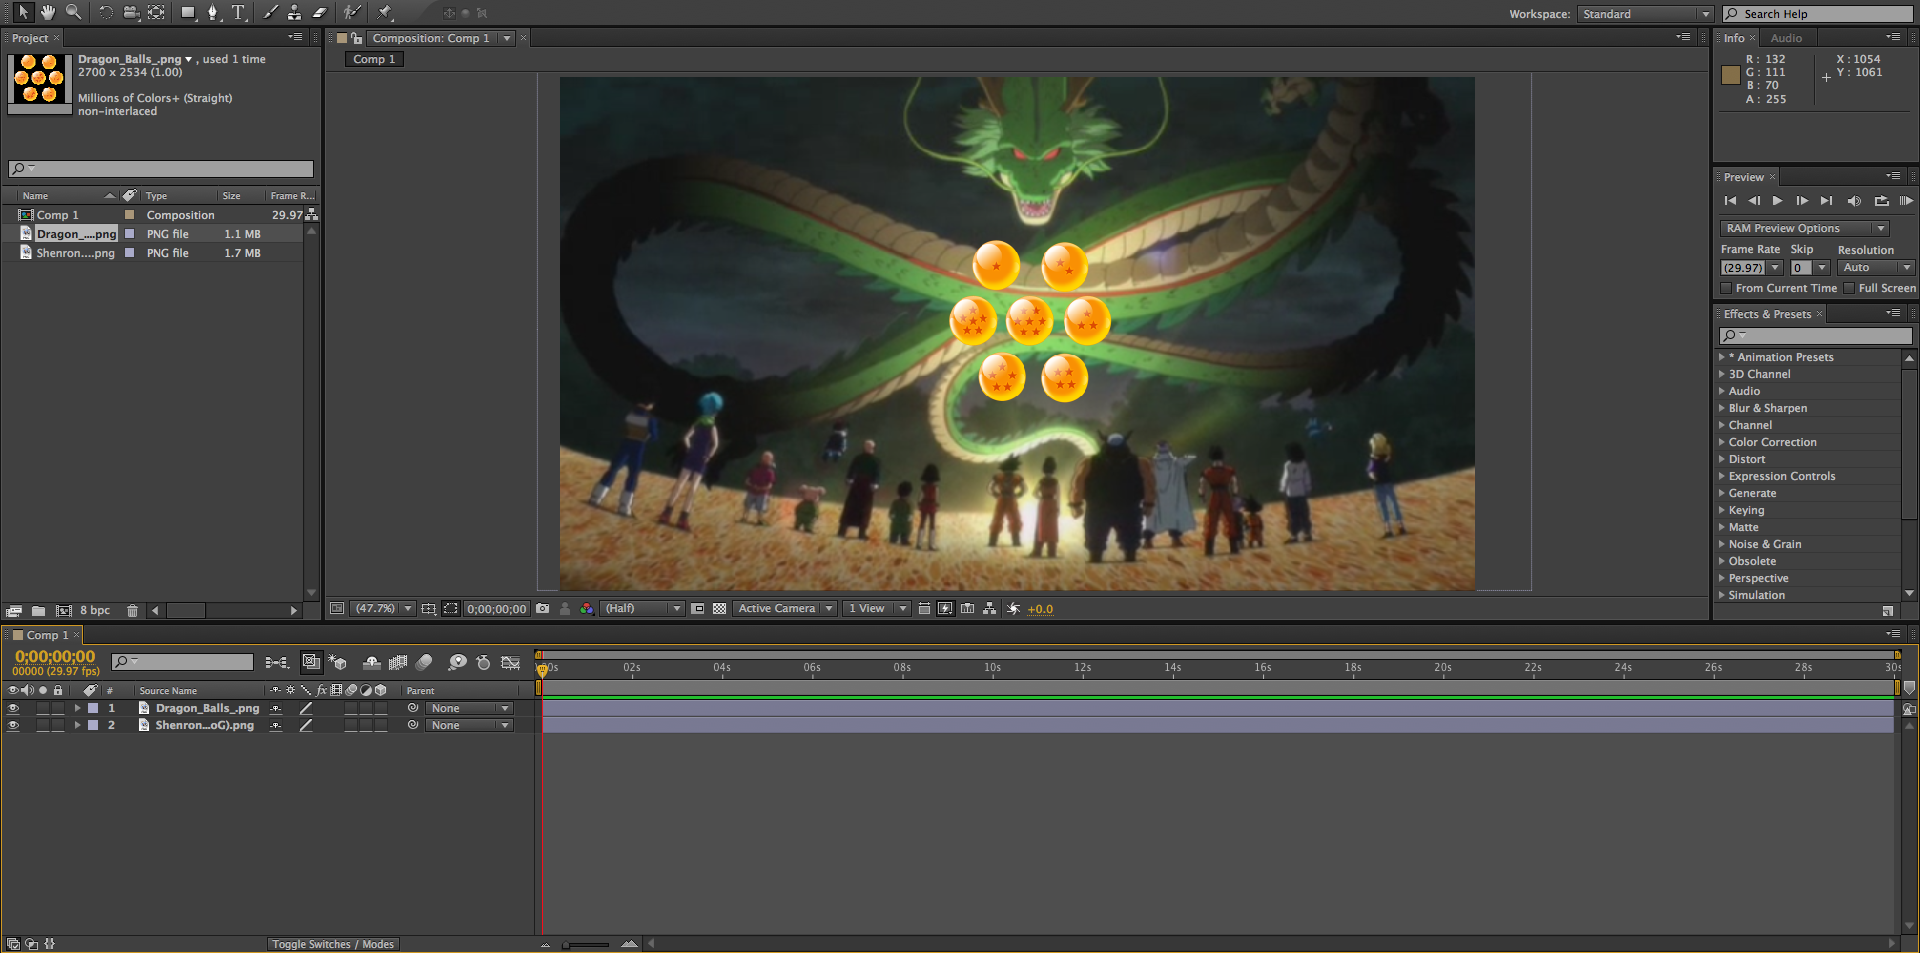Open the Active Camera view dropdown

785,608
